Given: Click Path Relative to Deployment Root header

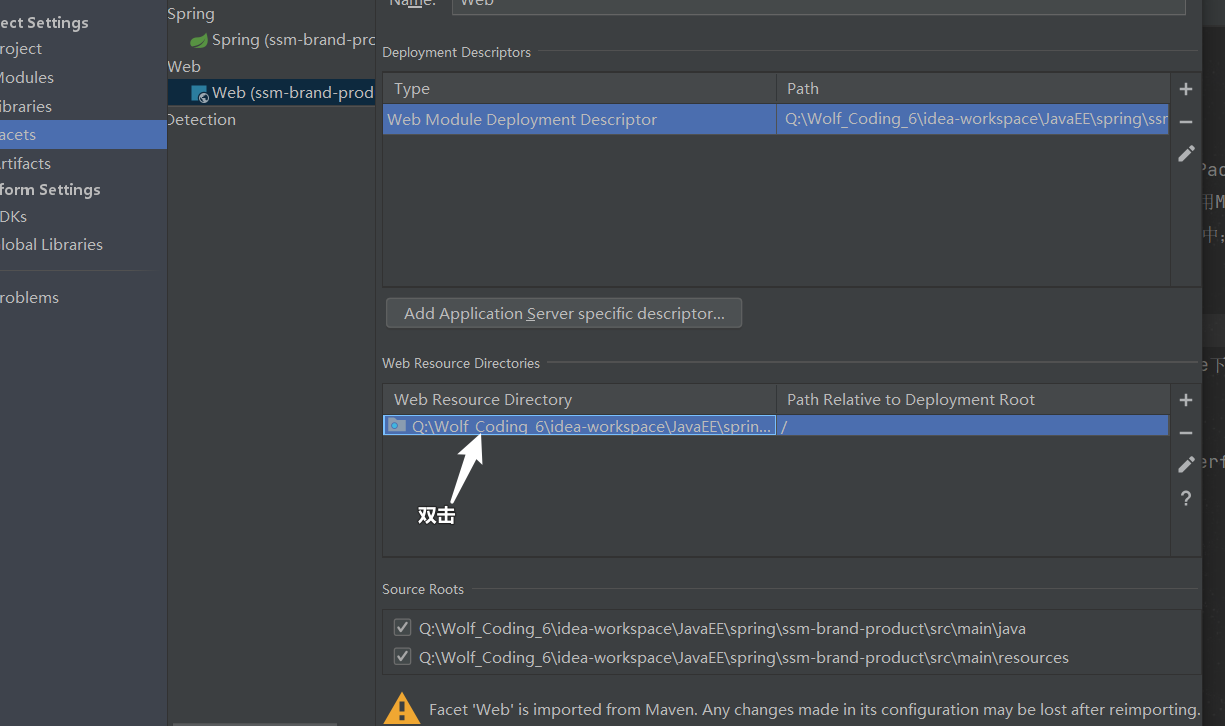Looking at the screenshot, I should click(x=973, y=399).
